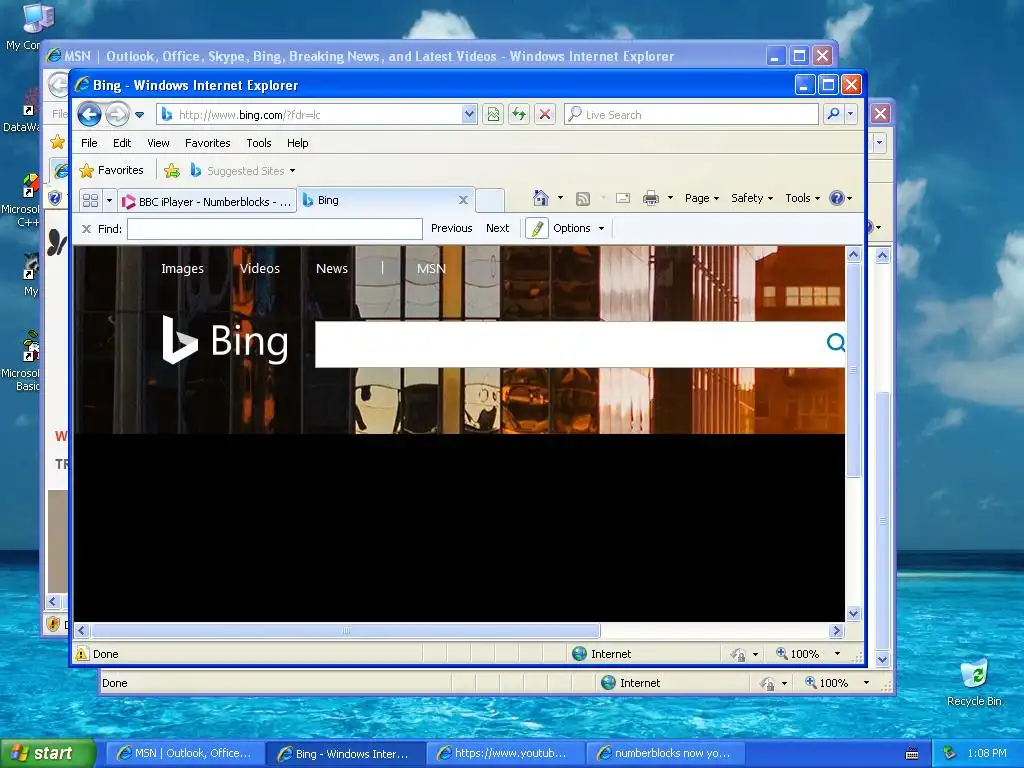Screen dimensions: 1024x768
Task: Open the Safety command menu
Action: [x=752, y=198]
